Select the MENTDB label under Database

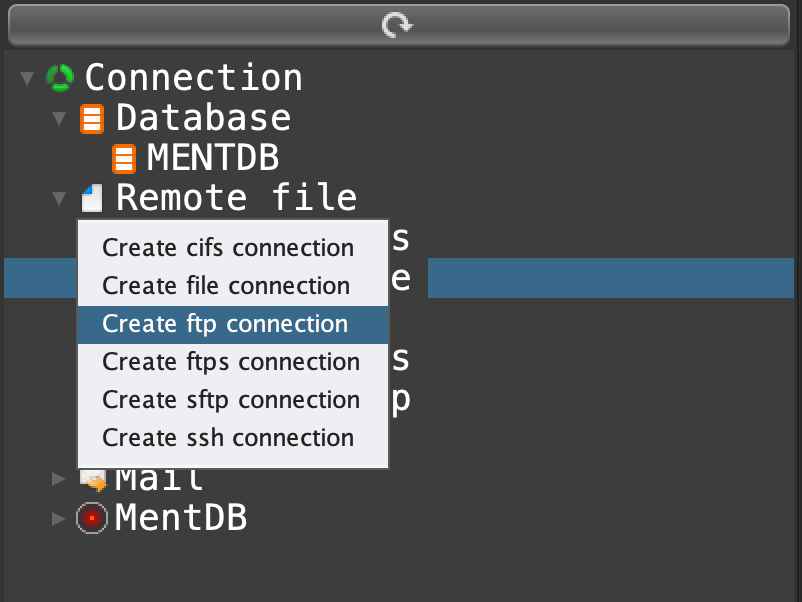click(213, 158)
